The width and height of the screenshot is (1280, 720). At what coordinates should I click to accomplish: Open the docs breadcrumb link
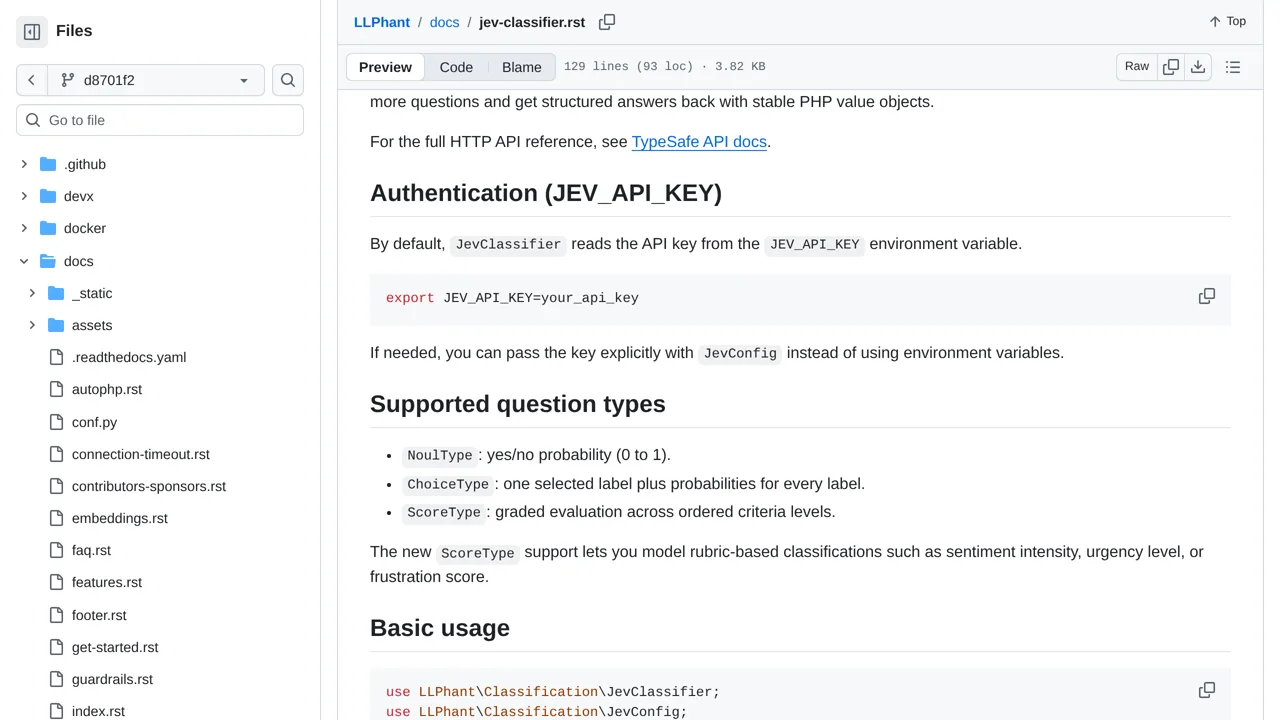[x=445, y=22]
